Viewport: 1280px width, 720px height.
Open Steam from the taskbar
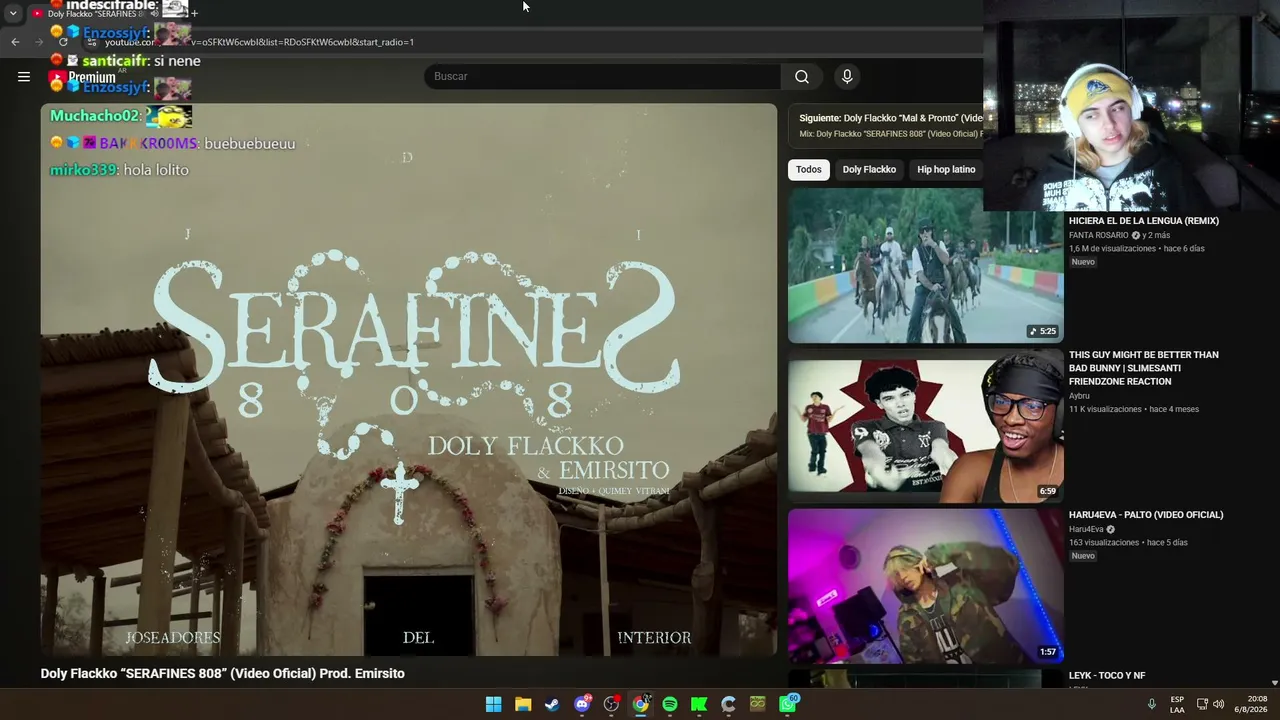[x=552, y=704]
